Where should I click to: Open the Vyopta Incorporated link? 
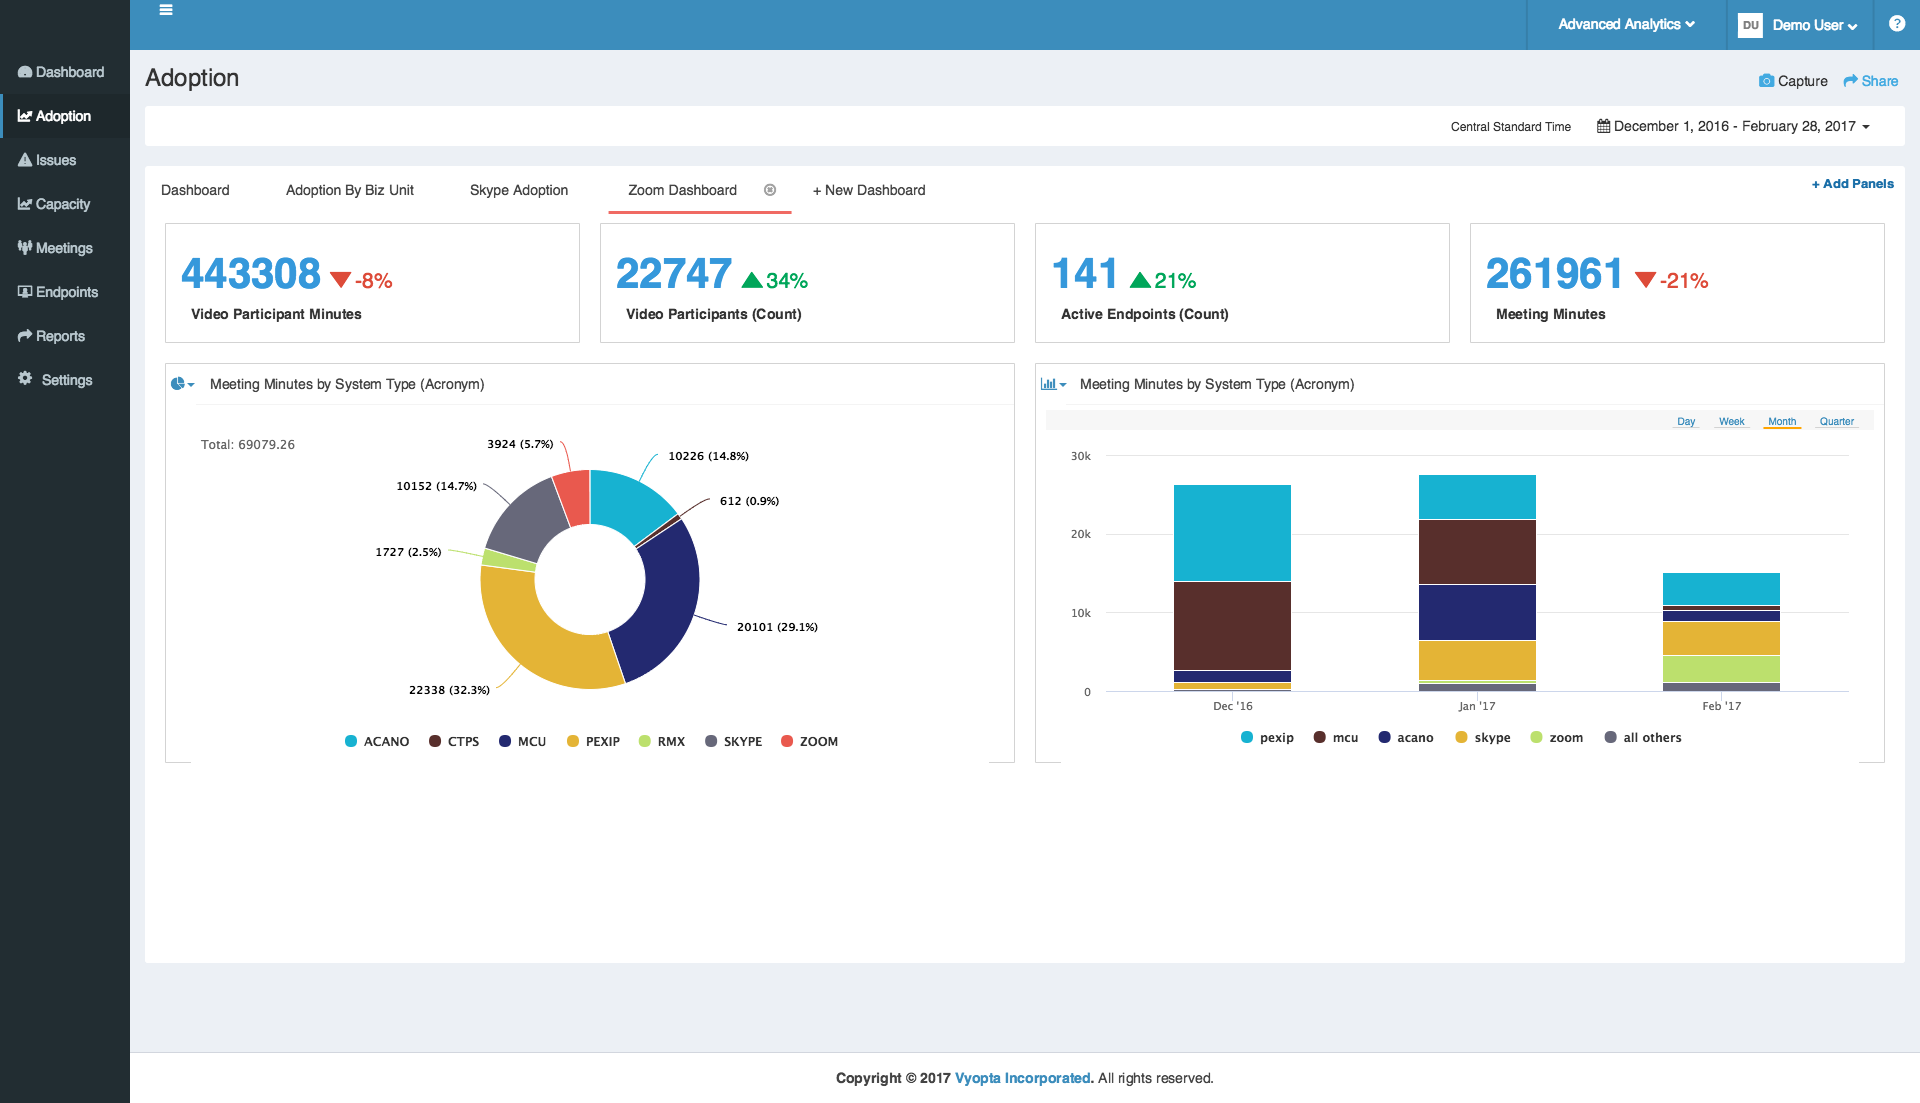click(x=1023, y=1078)
